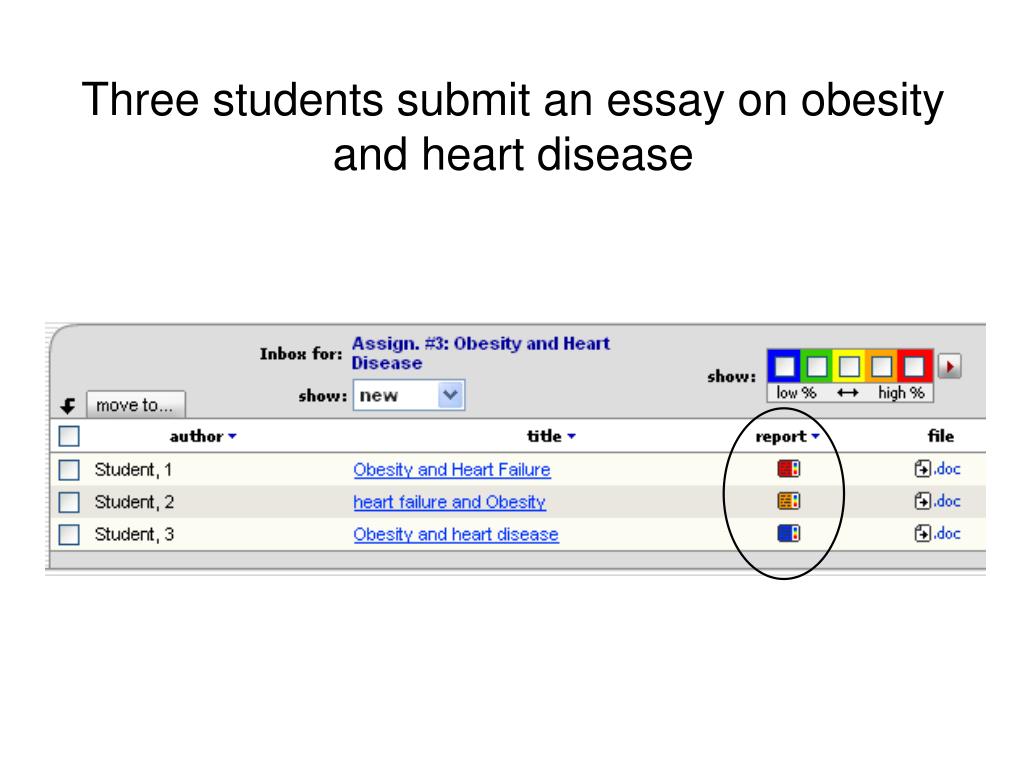
Task: Check the box for Student, 3
Action: click(69, 534)
